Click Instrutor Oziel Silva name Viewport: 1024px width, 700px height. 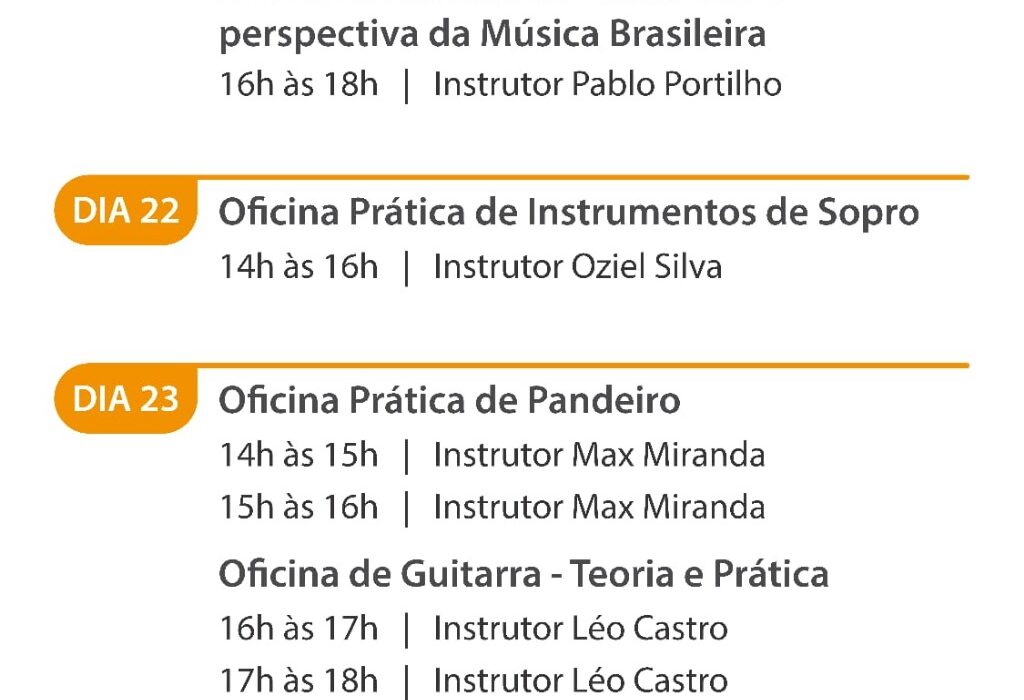(577, 267)
